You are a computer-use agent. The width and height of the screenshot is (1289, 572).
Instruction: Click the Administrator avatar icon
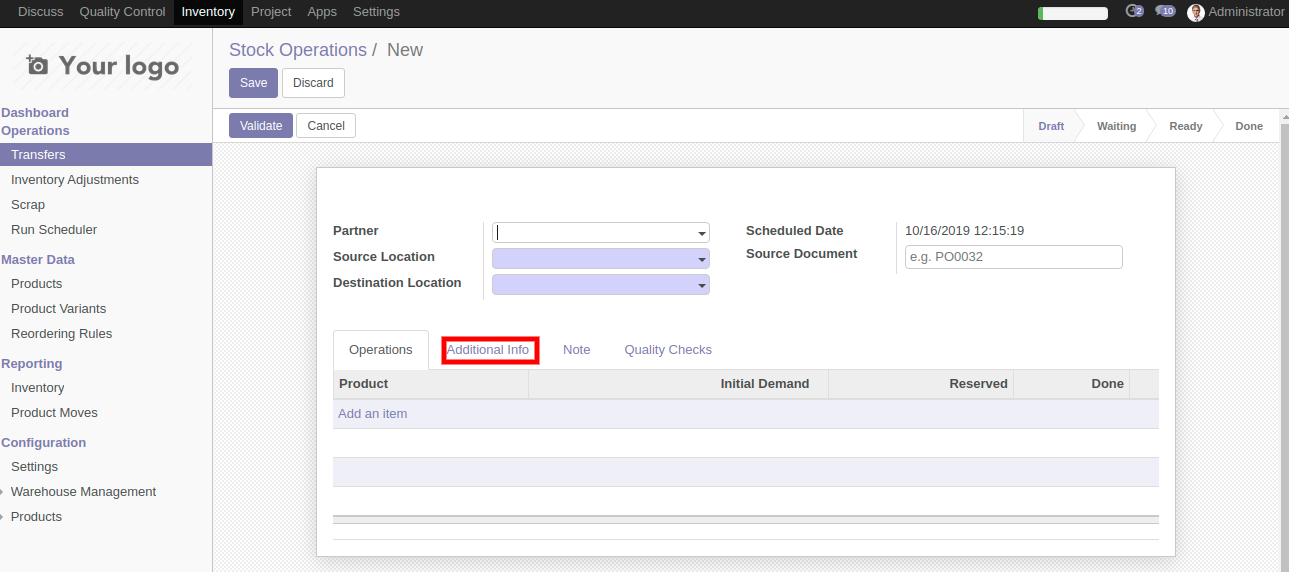1195,13
